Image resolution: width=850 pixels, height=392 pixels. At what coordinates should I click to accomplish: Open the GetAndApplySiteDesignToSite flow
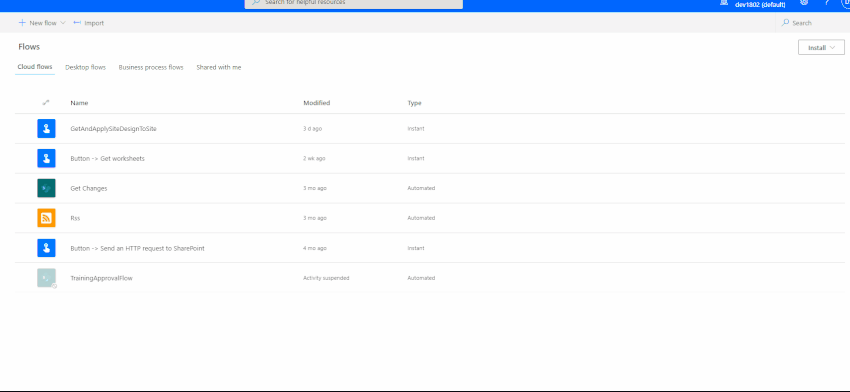point(113,129)
